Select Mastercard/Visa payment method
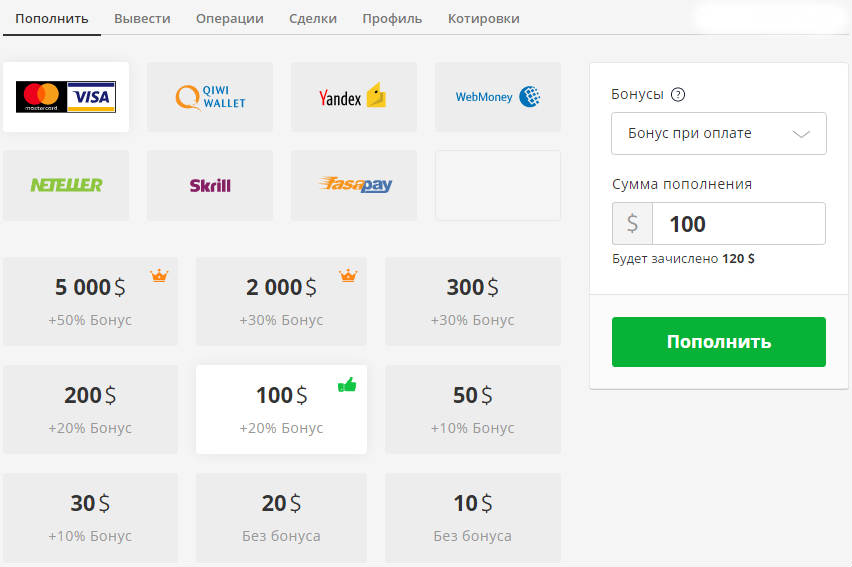852x567 pixels. (66, 97)
